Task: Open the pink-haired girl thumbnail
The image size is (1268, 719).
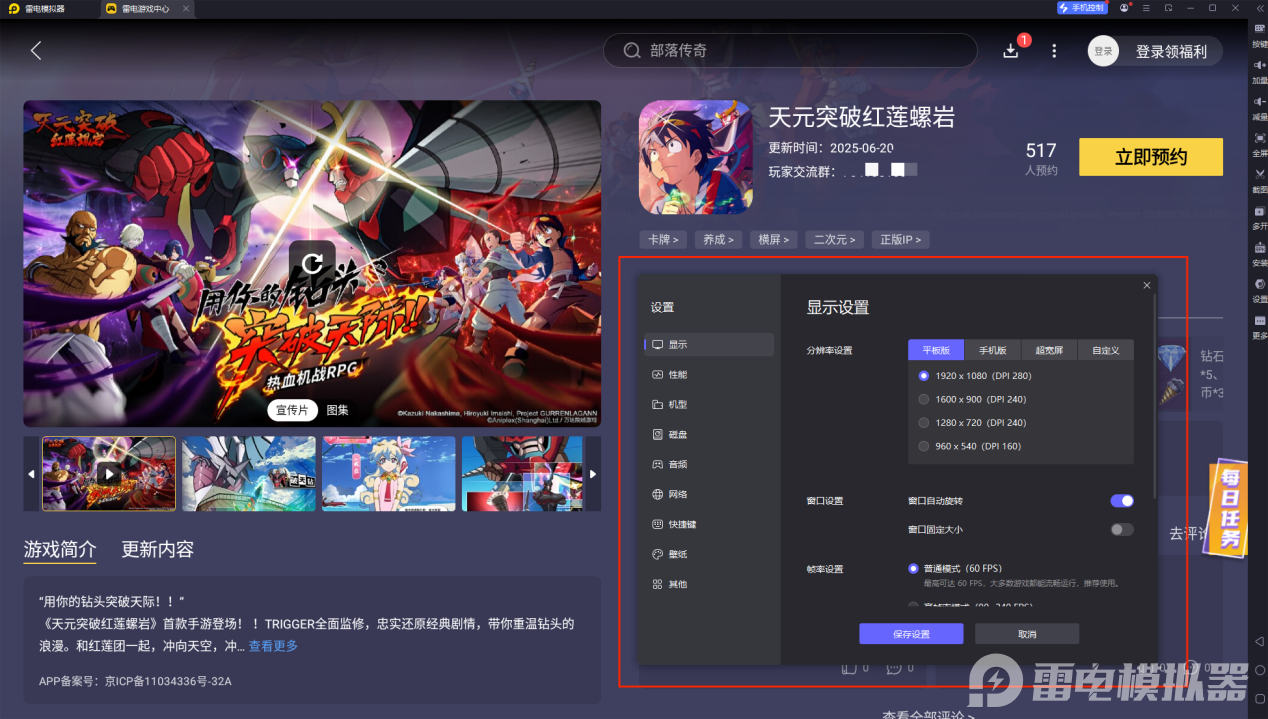Action: click(x=388, y=474)
